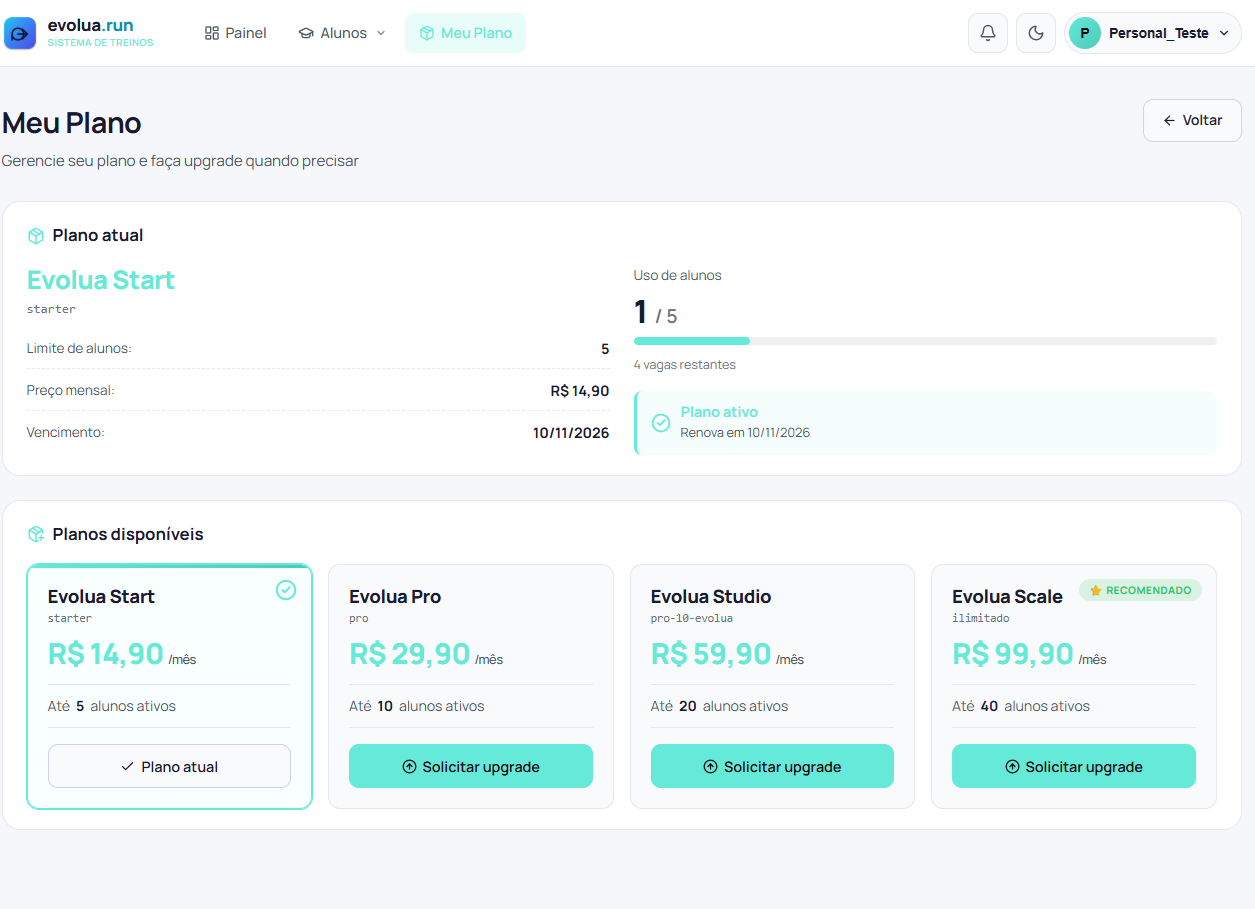The height and width of the screenshot is (909, 1255).
Task: Click the cube icon beside Plano atual
Action: click(36, 236)
